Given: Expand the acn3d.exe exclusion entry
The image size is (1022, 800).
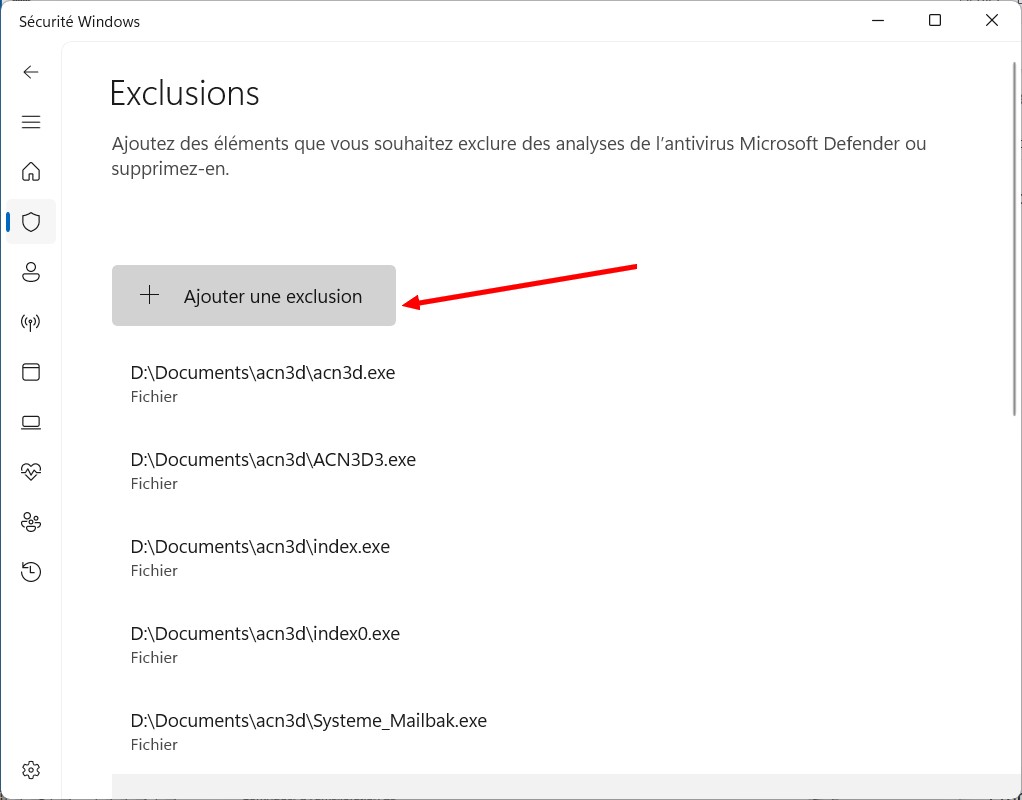Looking at the screenshot, I should (x=263, y=383).
